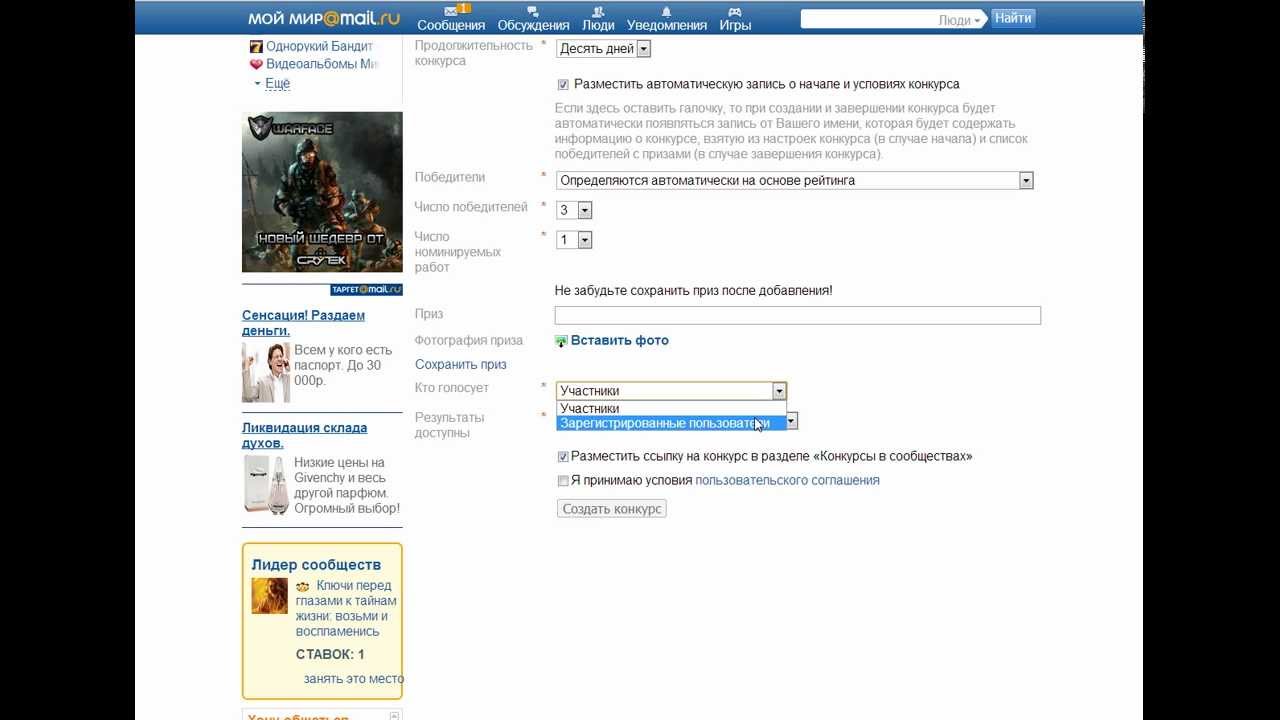Click the Таргет@mail.ru ad label
The image size is (1280, 720).
(x=366, y=290)
